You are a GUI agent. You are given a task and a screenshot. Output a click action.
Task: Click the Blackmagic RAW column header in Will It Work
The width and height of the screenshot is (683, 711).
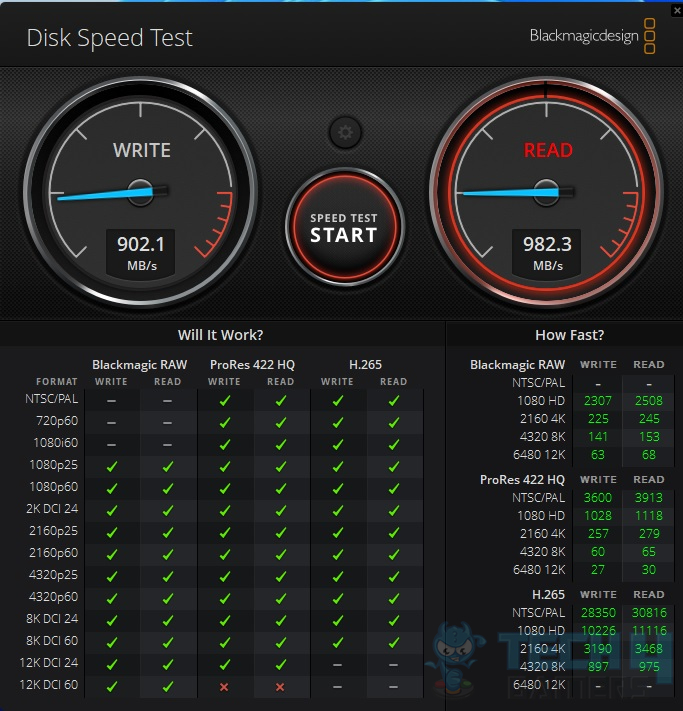pyautogui.click(x=140, y=365)
